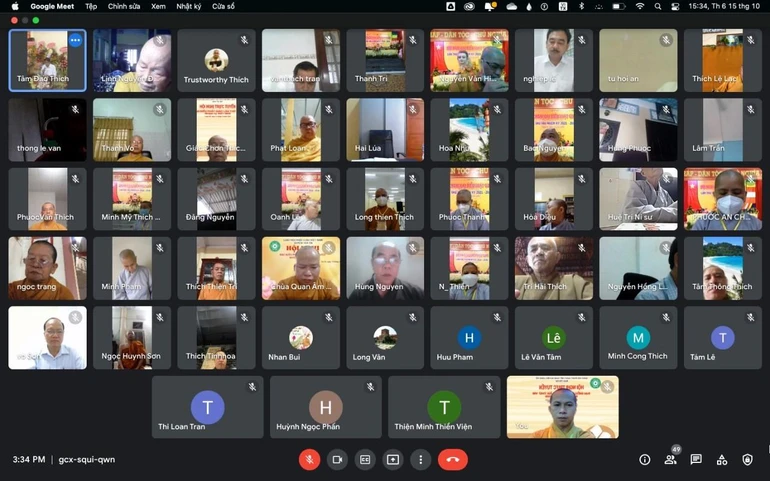Viewport: 770px width, 481px height.
Task: Select Thí Loan Tran participant tile
Action: tap(208, 407)
